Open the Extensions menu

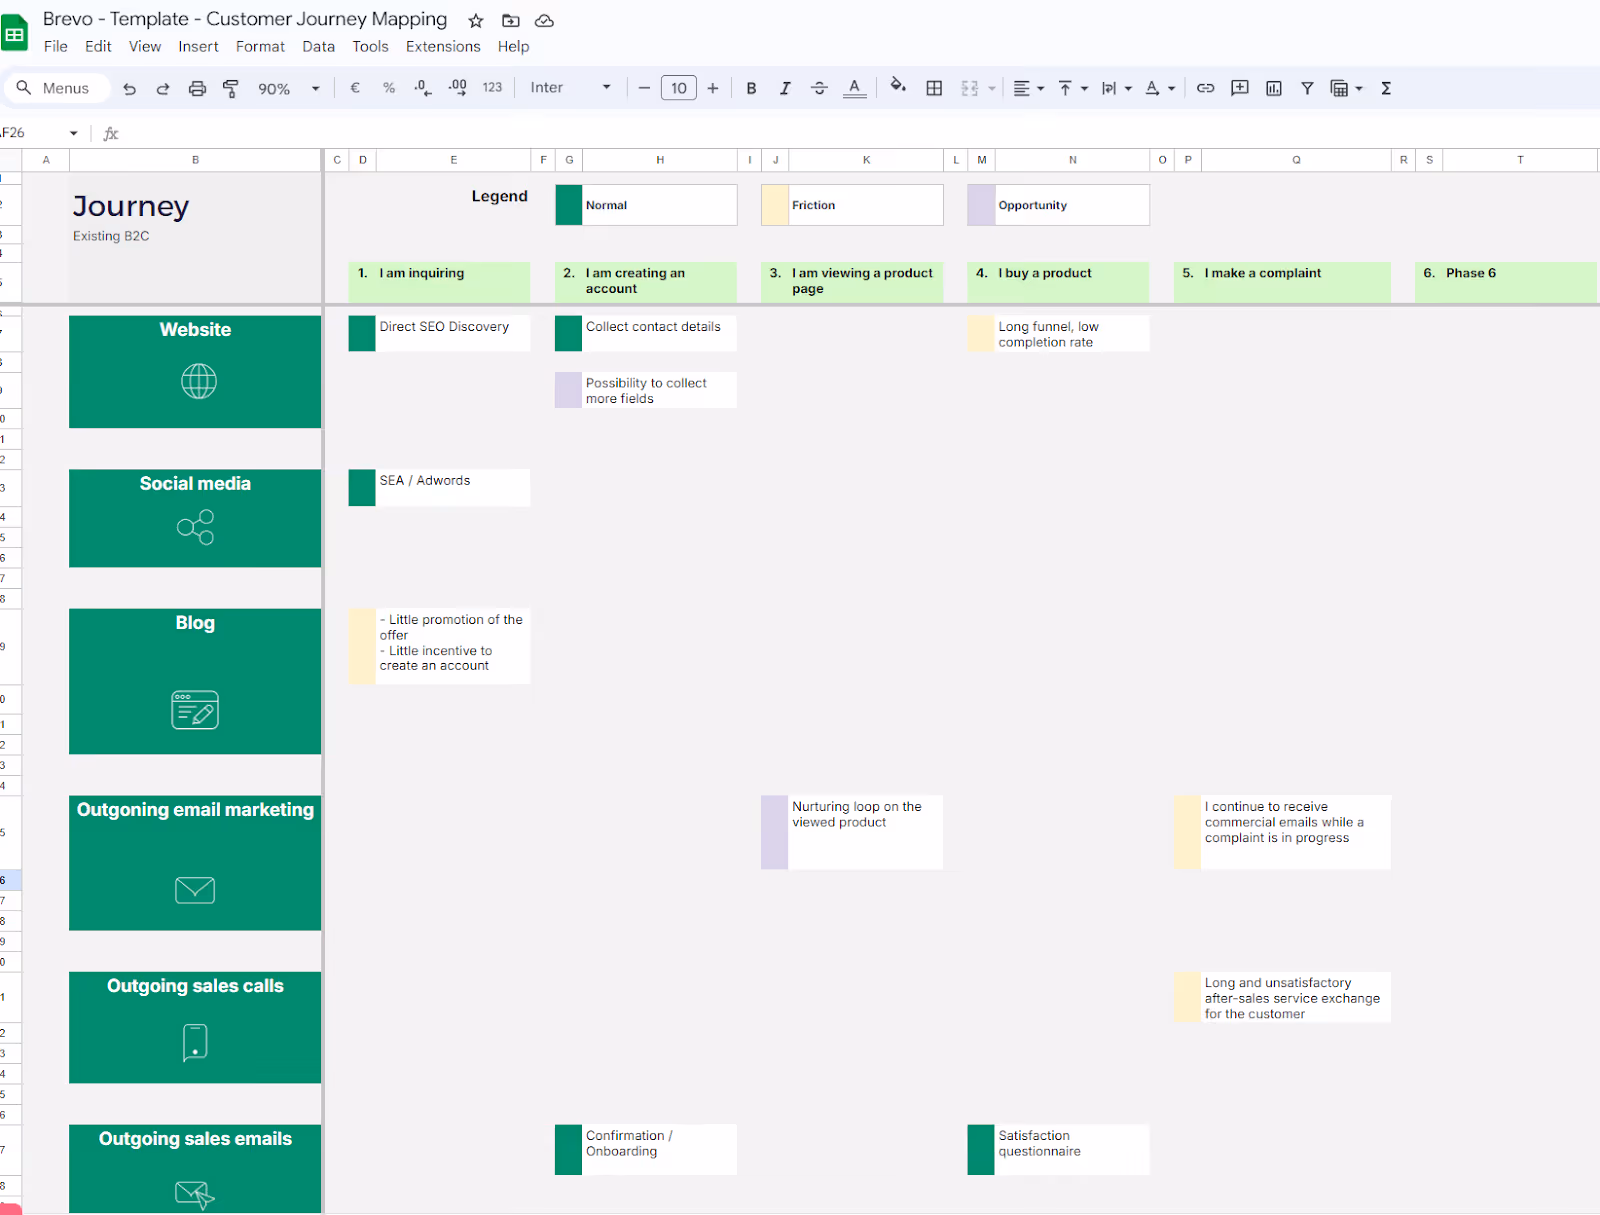[443, 46]
